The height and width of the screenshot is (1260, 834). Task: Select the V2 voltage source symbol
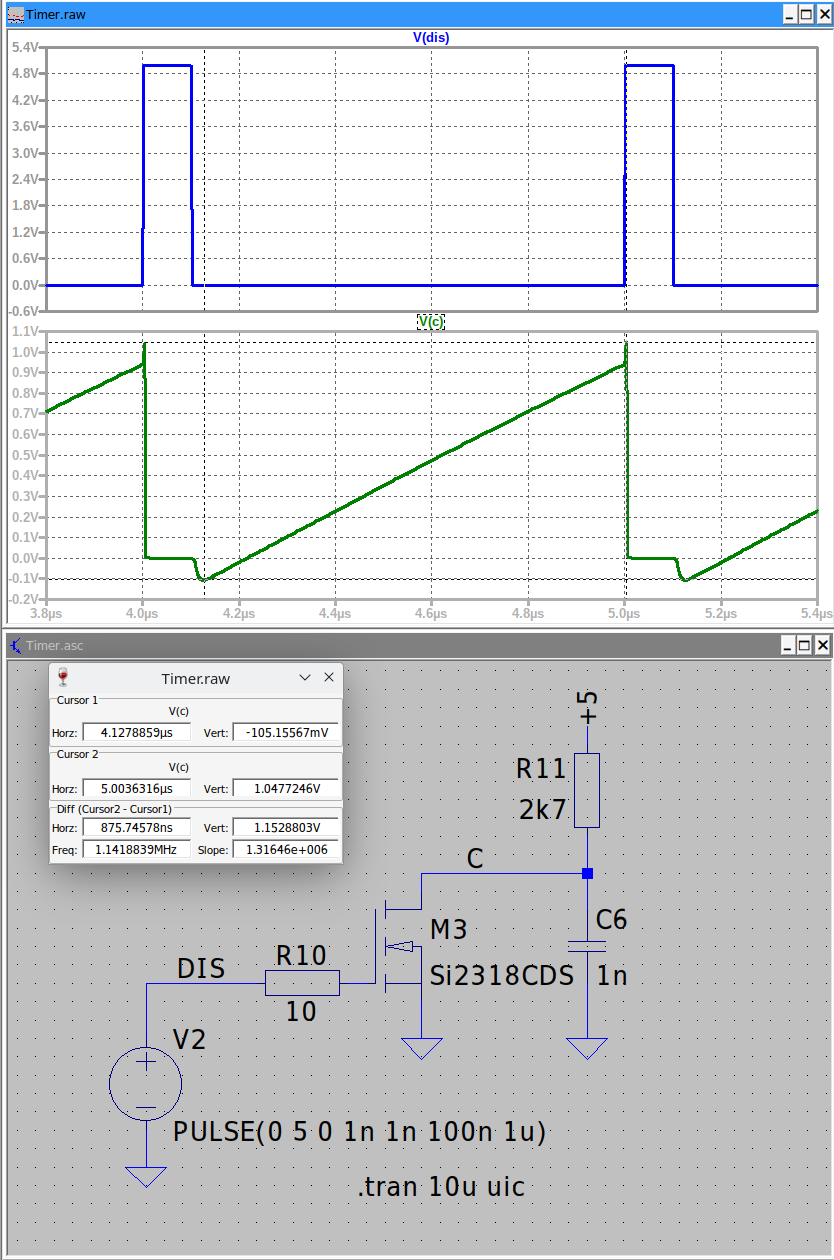coord(146,1082)
